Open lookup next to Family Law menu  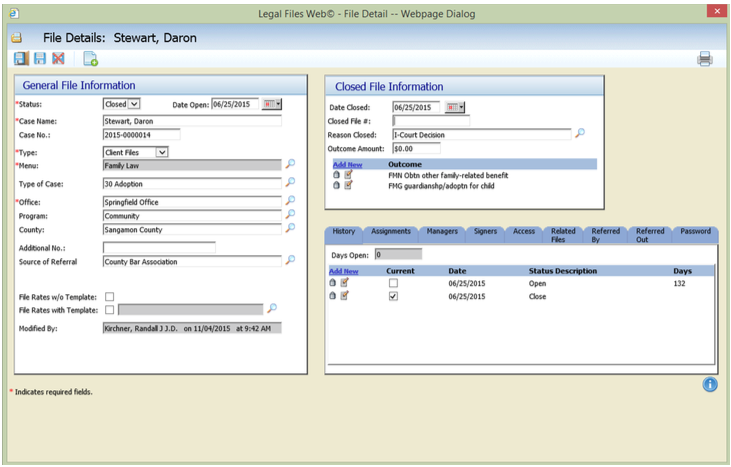[x=290, y=164]
